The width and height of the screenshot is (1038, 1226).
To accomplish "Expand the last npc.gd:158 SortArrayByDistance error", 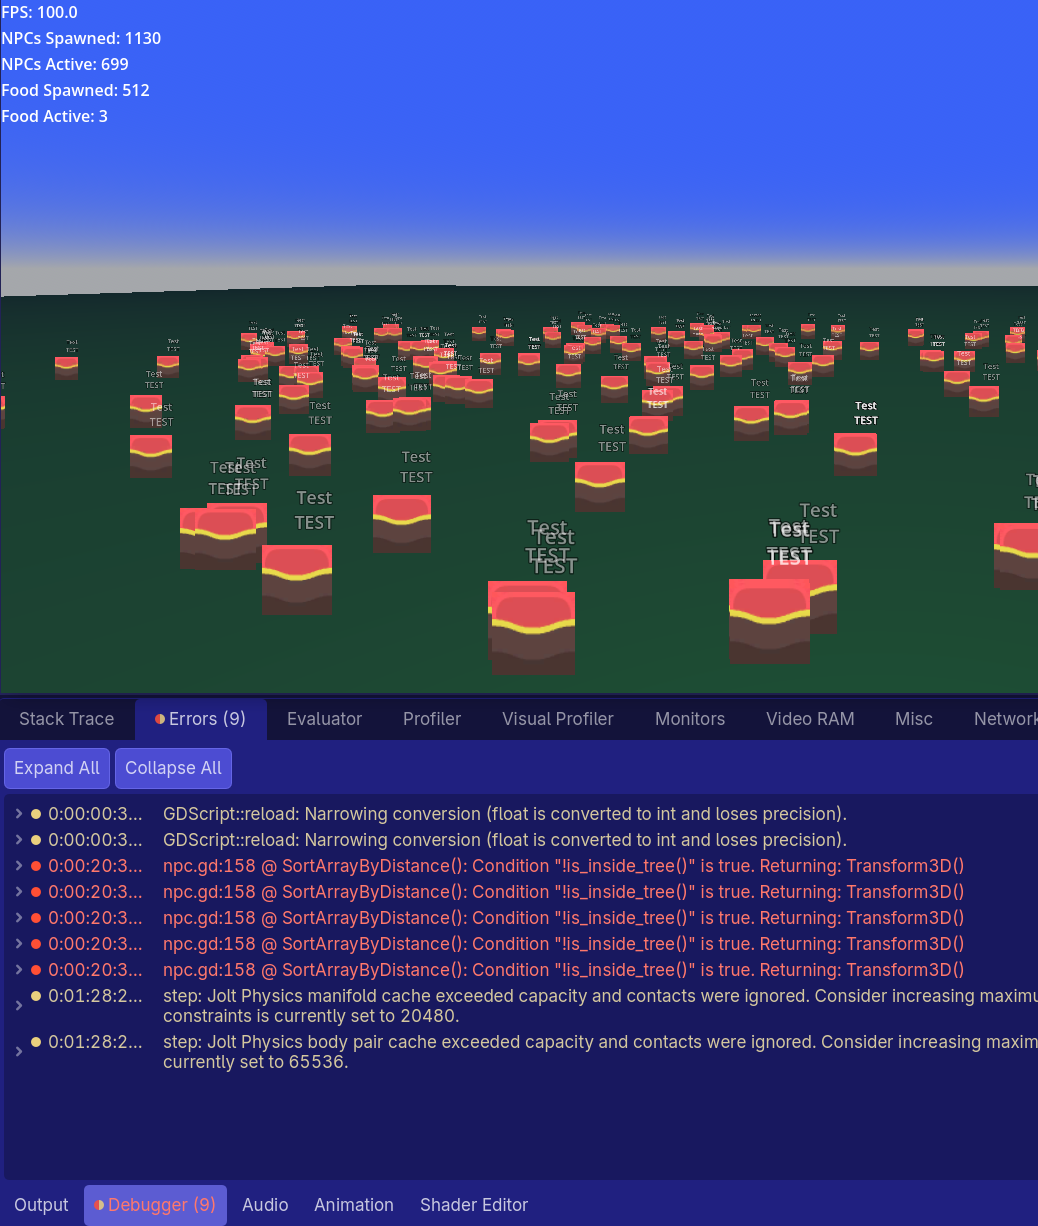I will pos(18,970).
